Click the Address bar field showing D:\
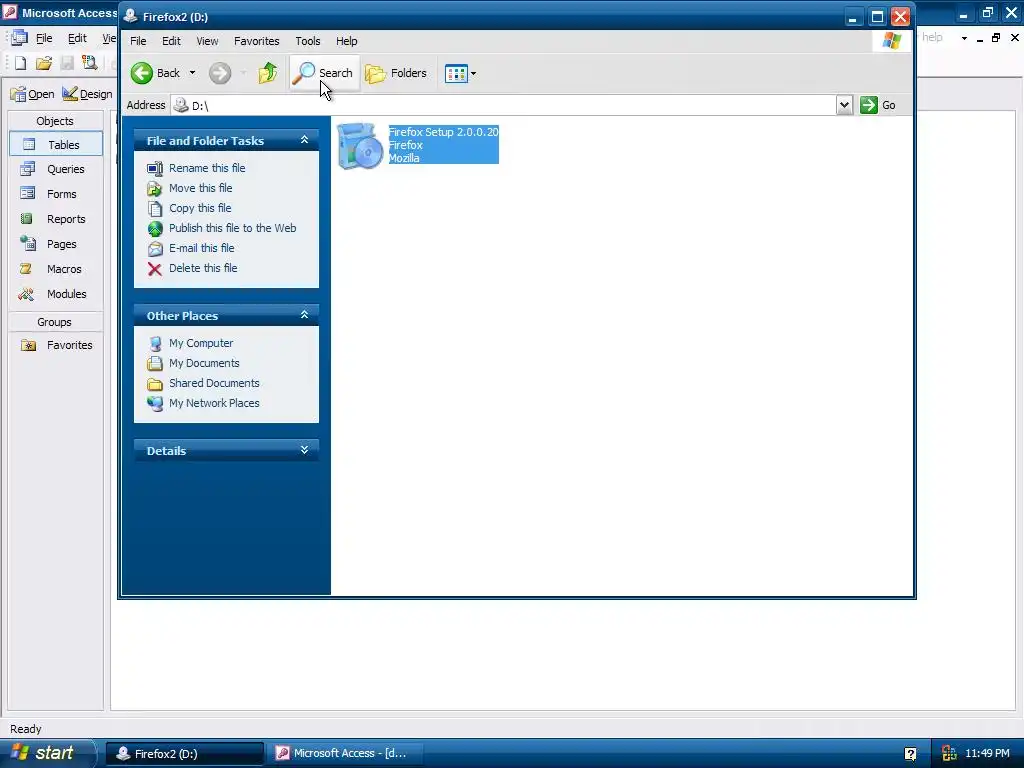The width and height of the screenshot is (1024, 768). pyautogui.click(x=503, y=105)
